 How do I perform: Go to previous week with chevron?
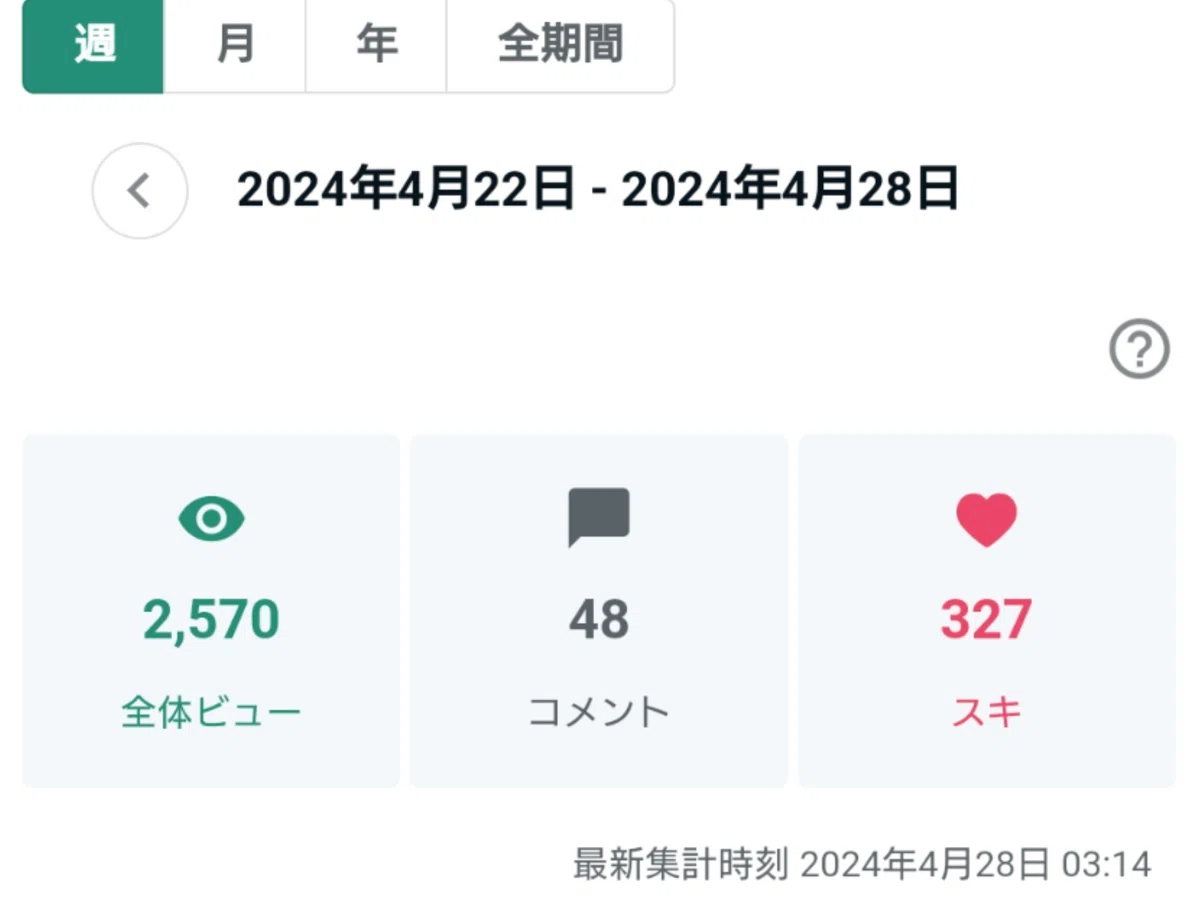coord(140,191)
